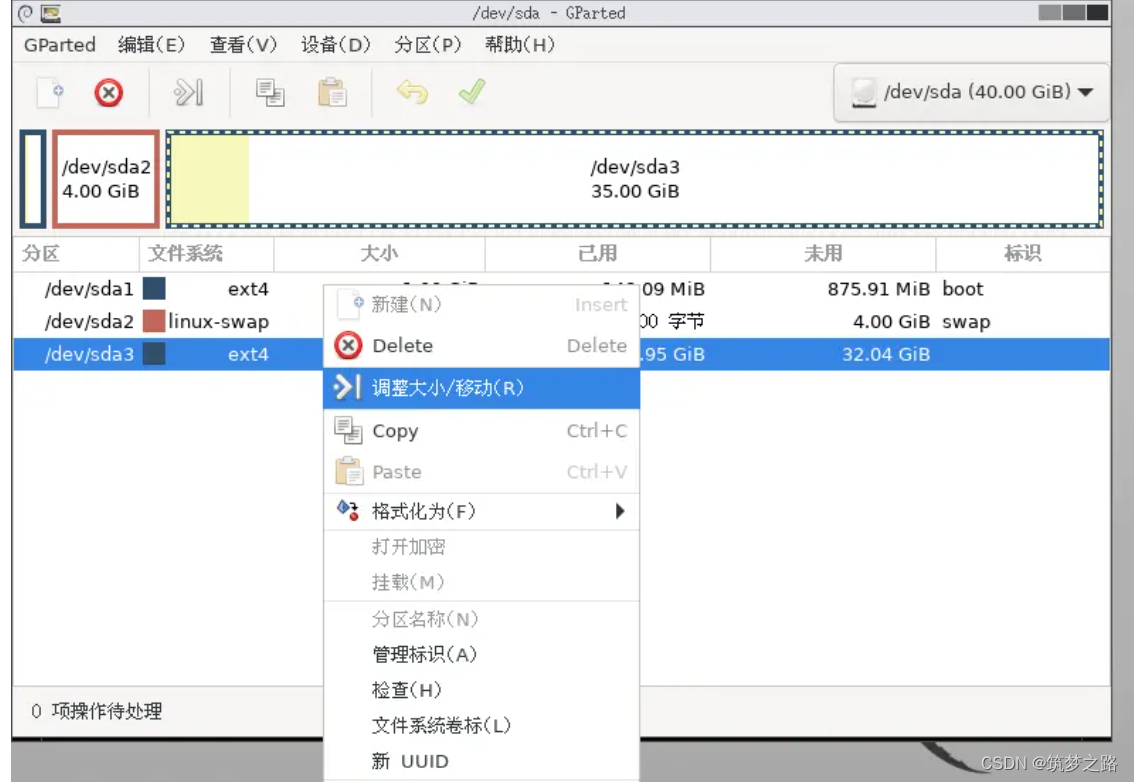
Task: Click the 未用 column header
Action: 823,253
